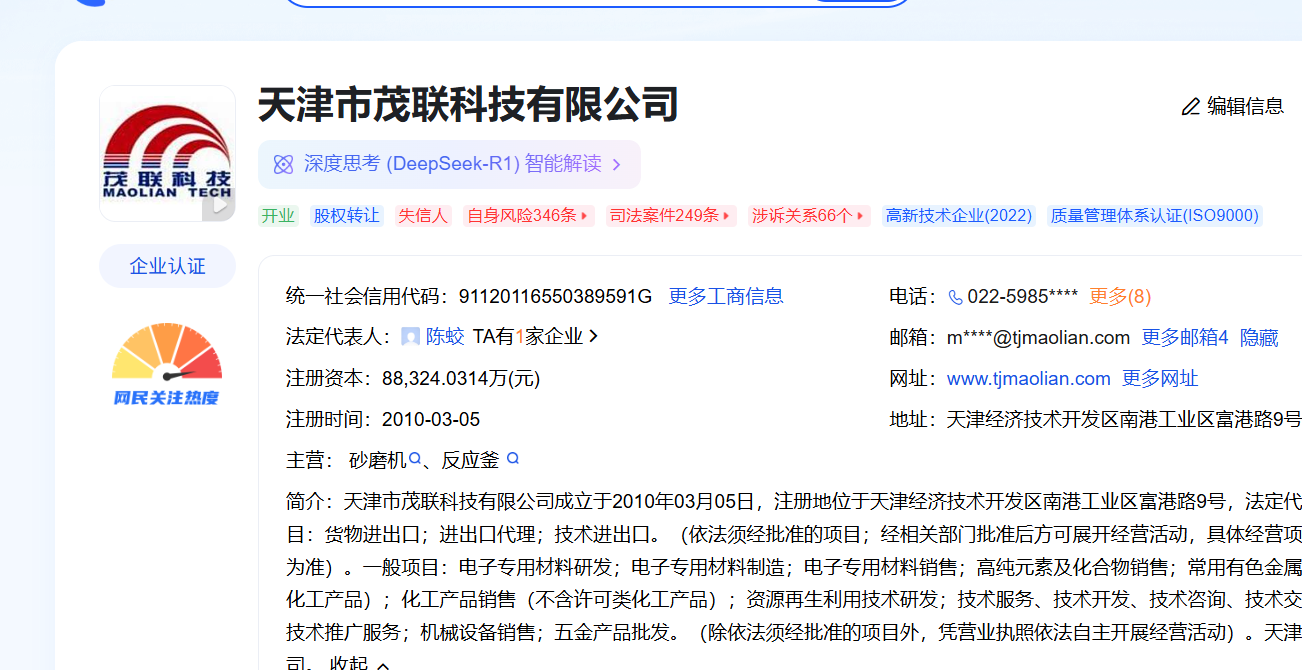Select the credit code 91120116550389591G
Screen dimensions: 1302x670
pos(555,296)
